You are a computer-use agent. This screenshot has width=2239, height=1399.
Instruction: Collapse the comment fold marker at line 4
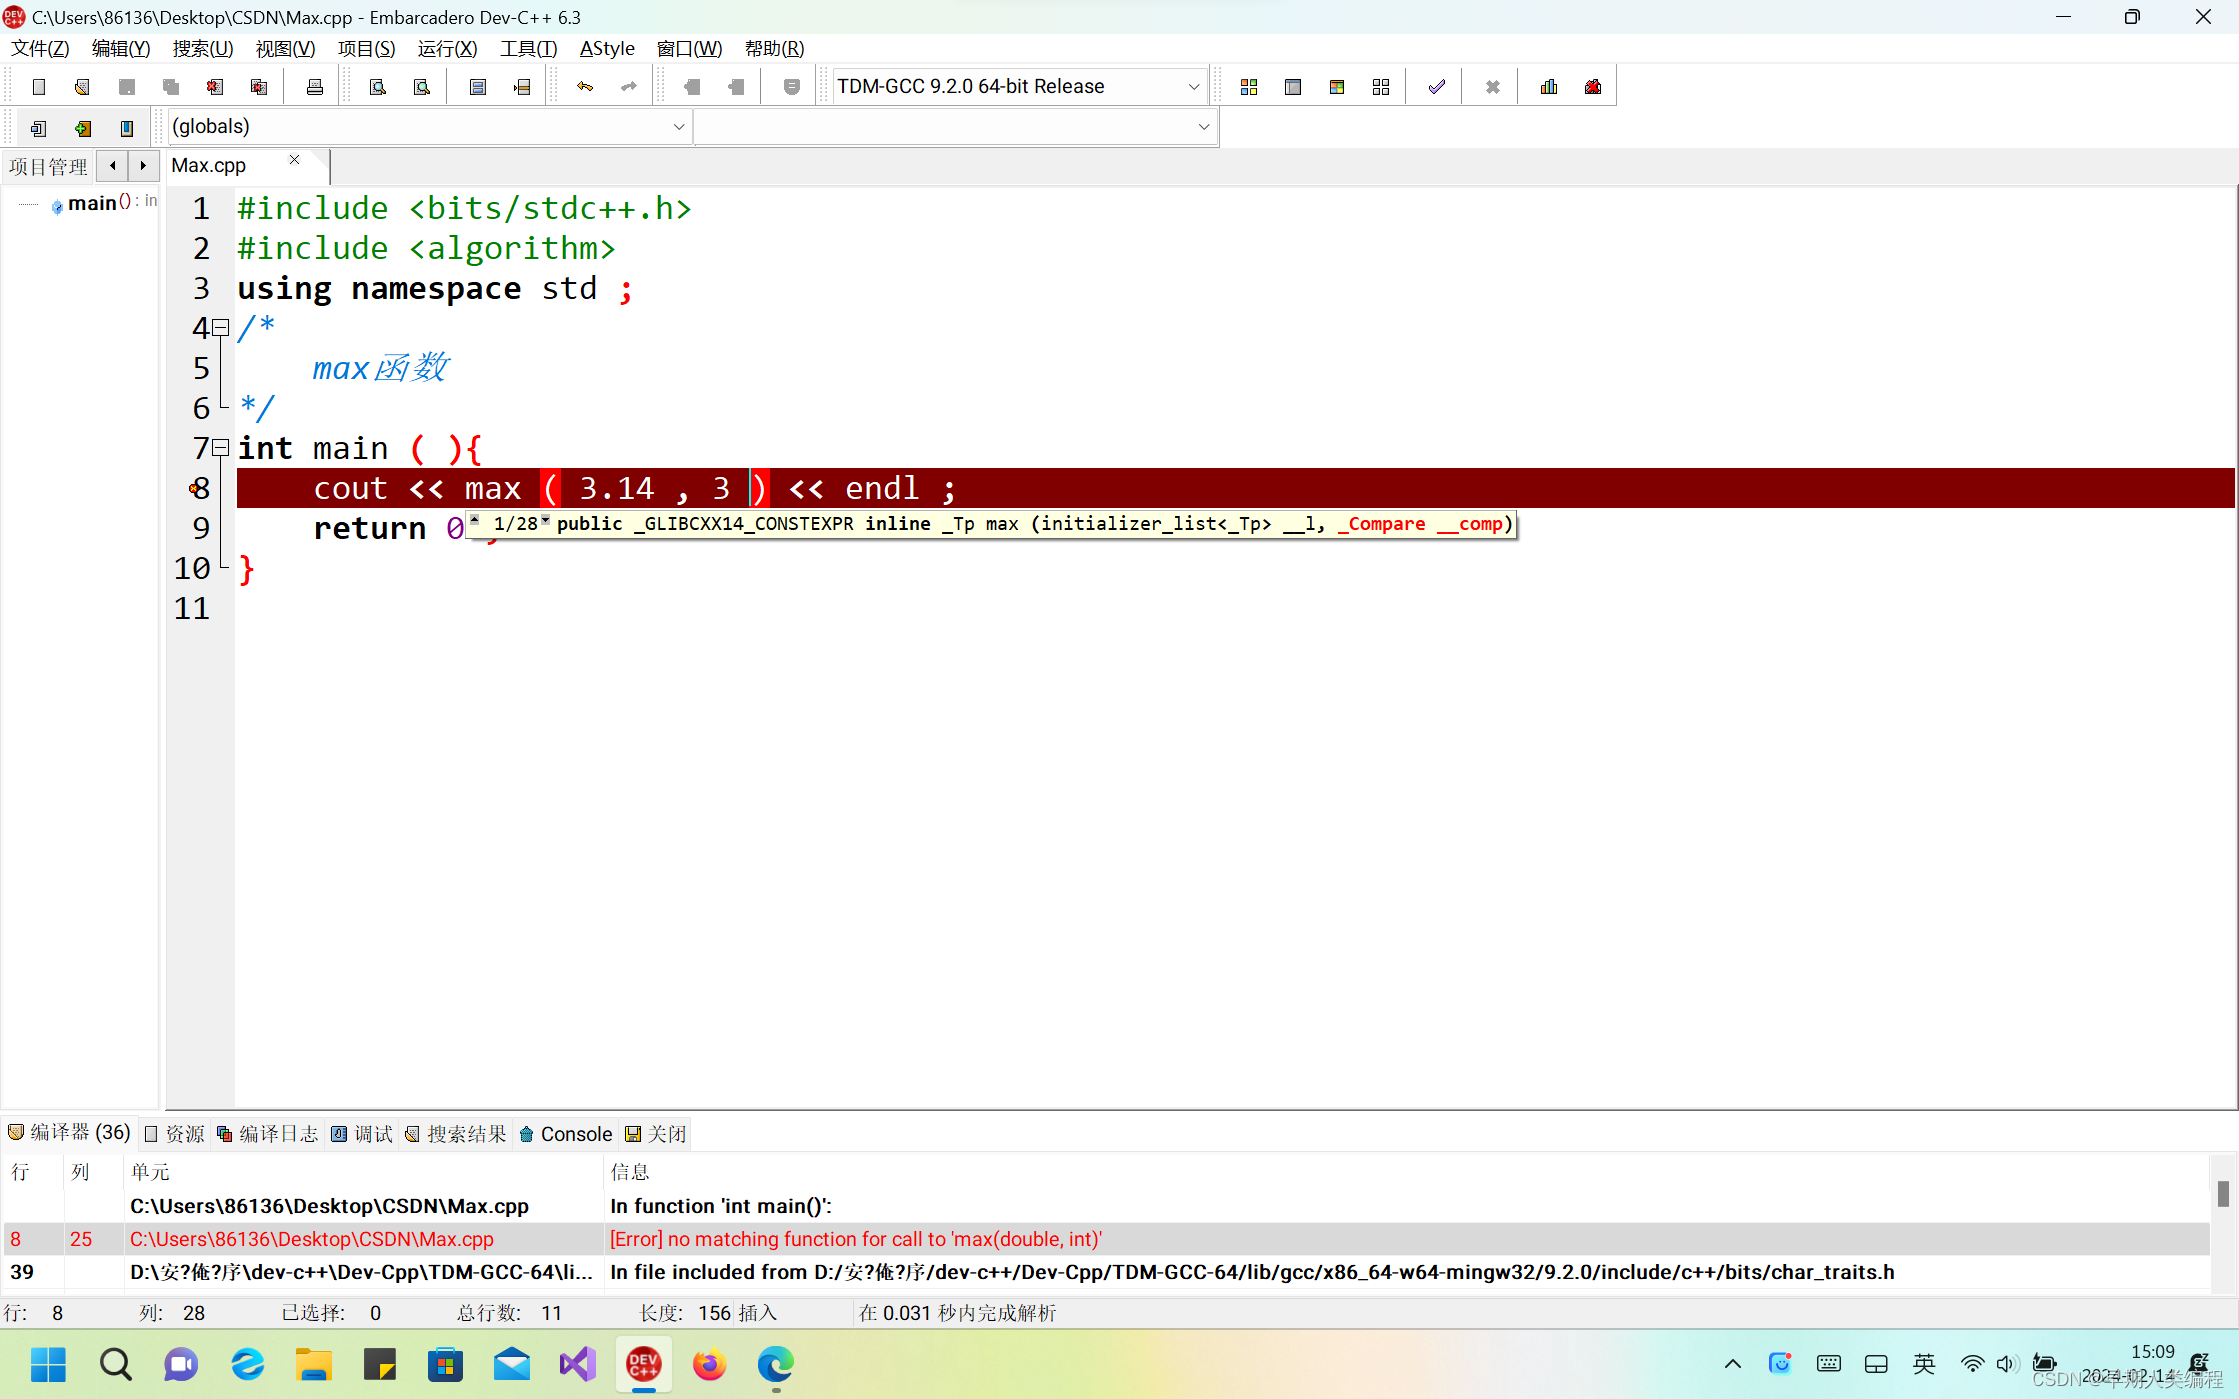tap(221, 327)
